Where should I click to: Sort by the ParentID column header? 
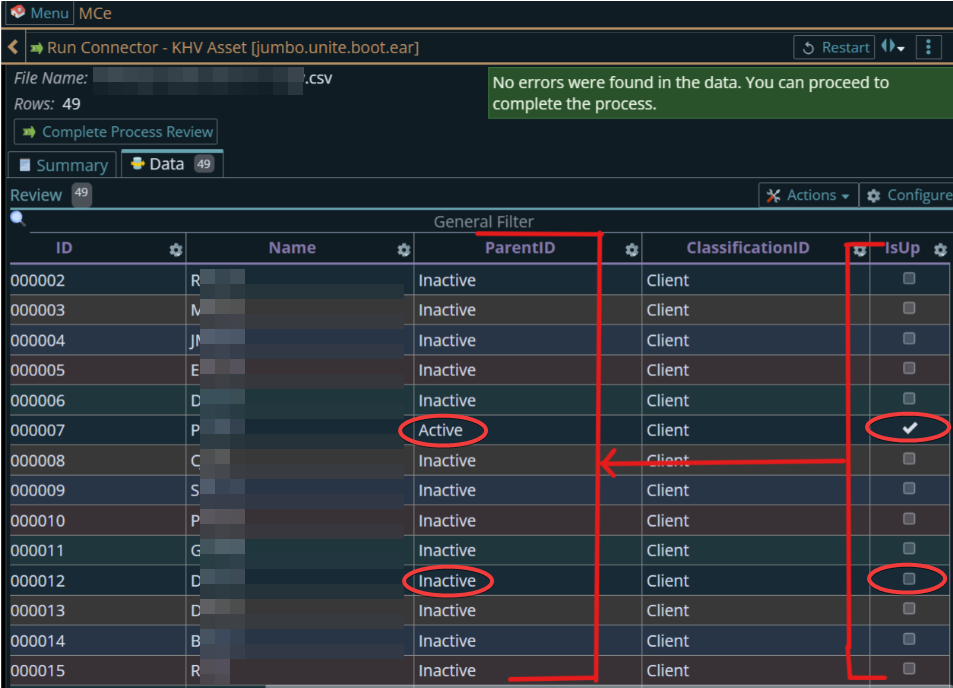[520, 248]
